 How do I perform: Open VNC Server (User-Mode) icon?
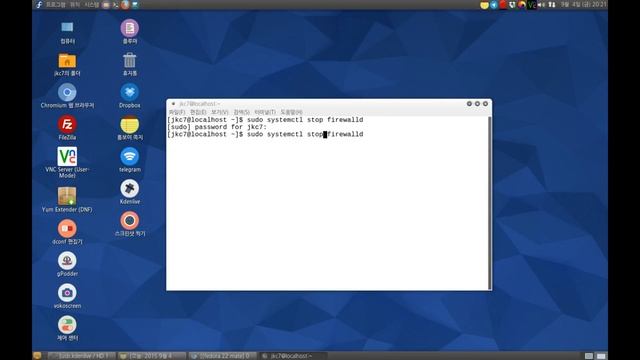click(67, 157)
